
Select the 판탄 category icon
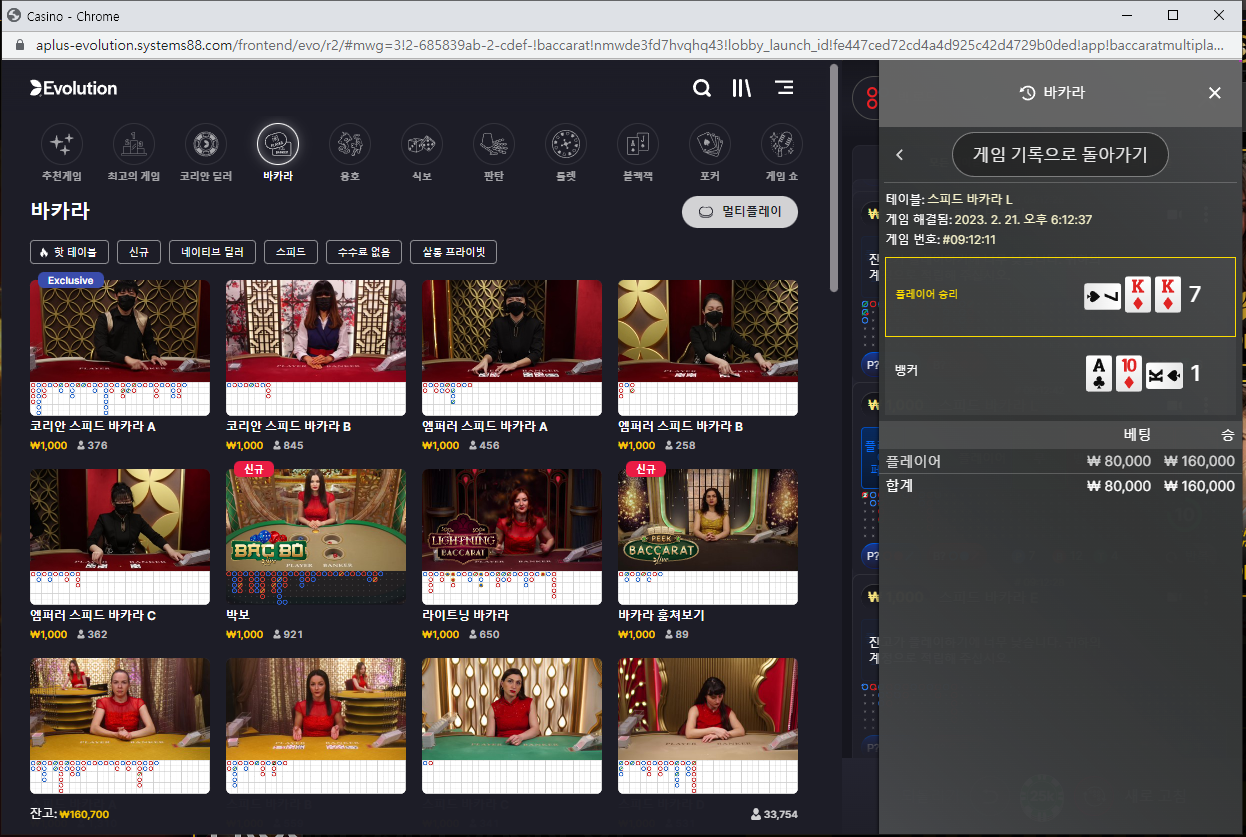(x=494, y=145)
